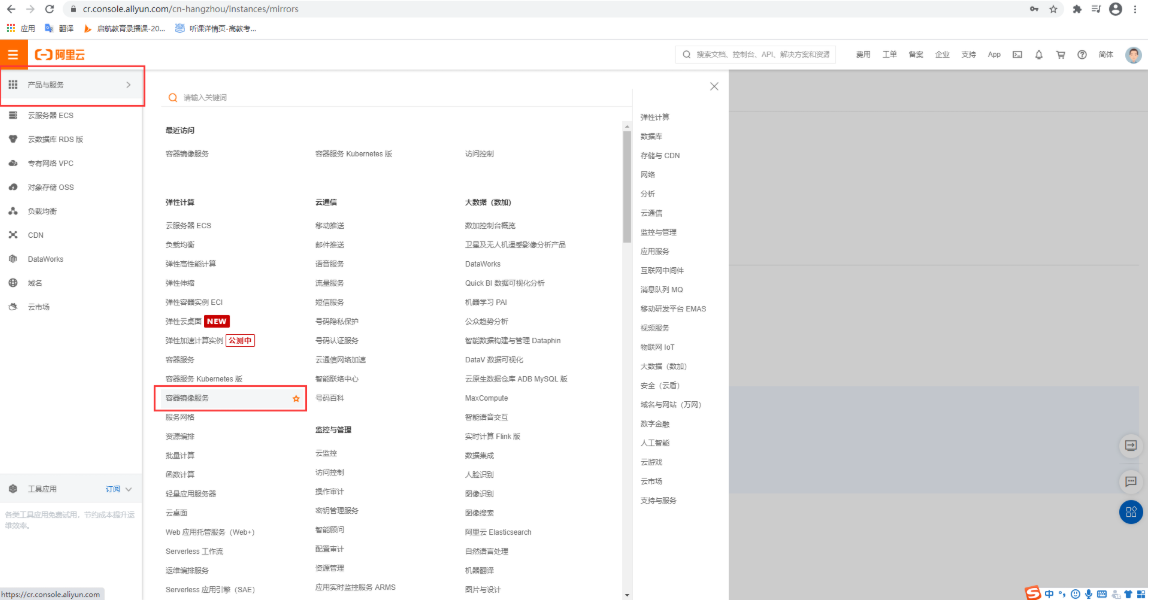Viewport: 1149px width, 600px height.
Task: Click the 负载均衡 sidebar icon
Action: point(13,211)
